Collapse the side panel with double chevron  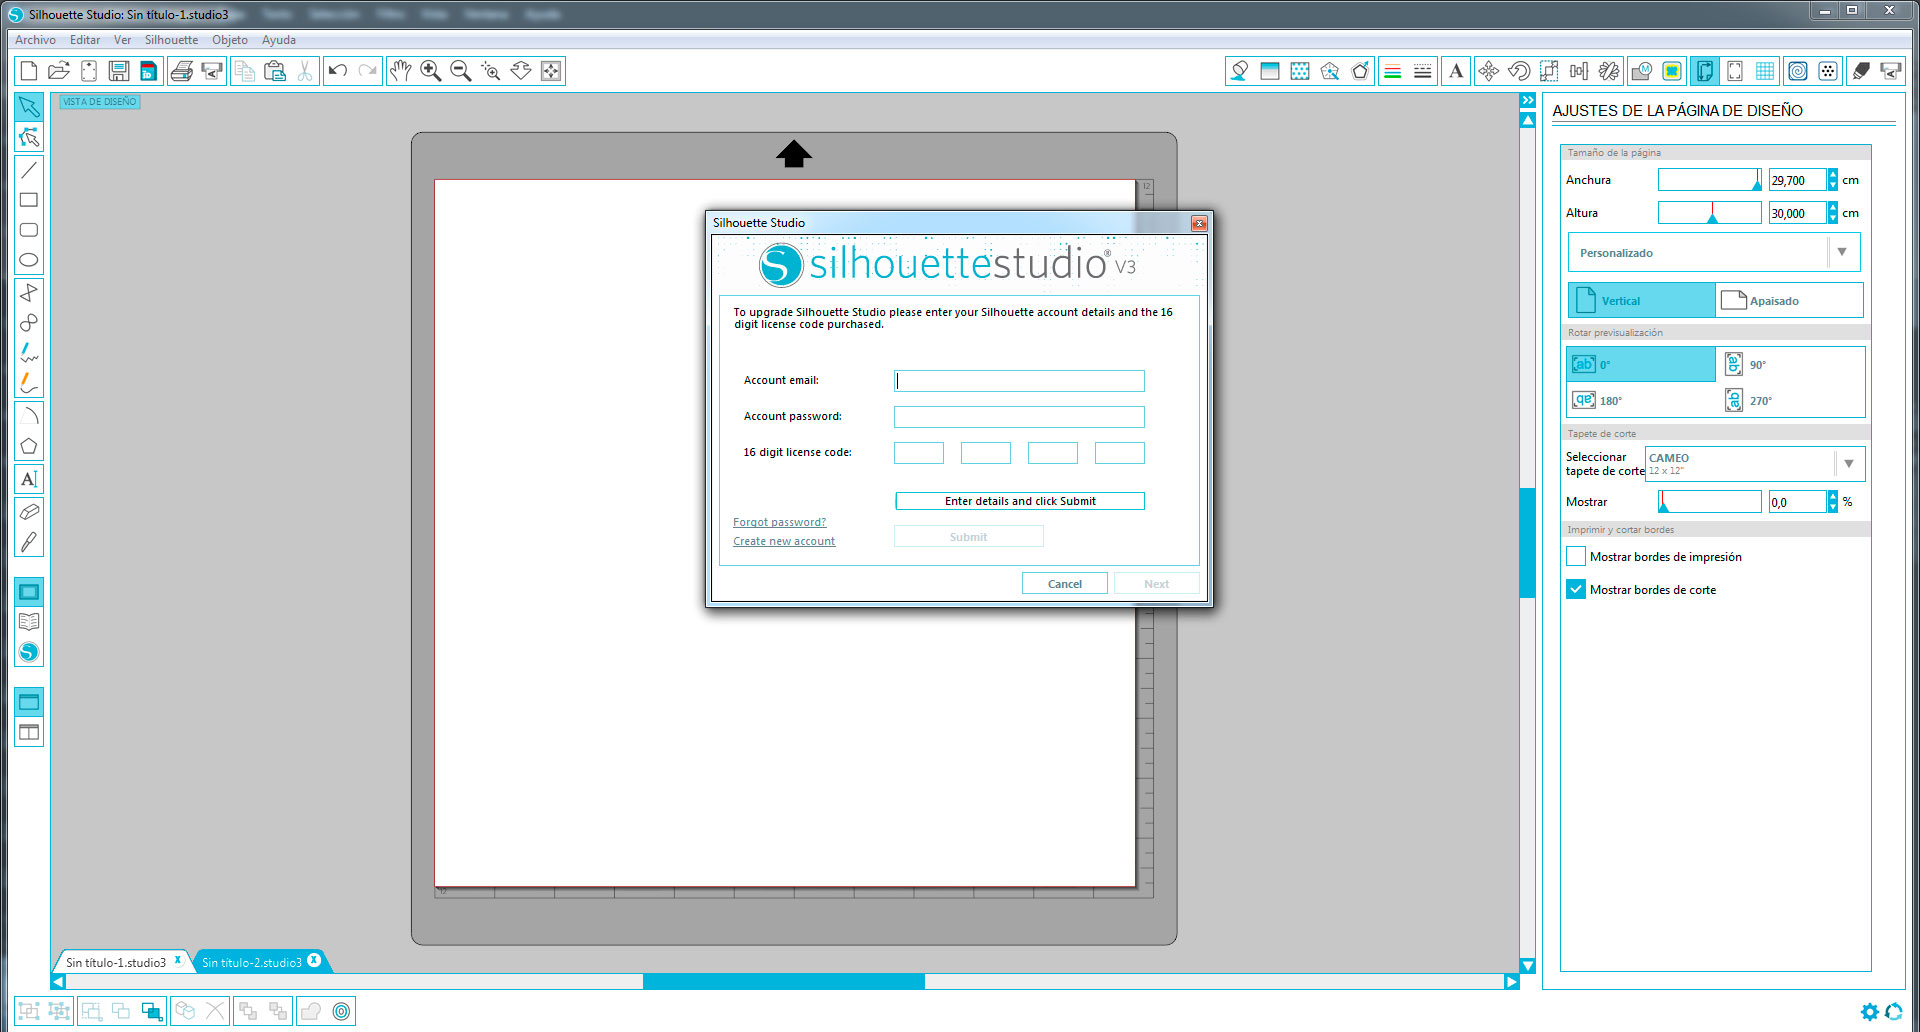point(1528,100)
